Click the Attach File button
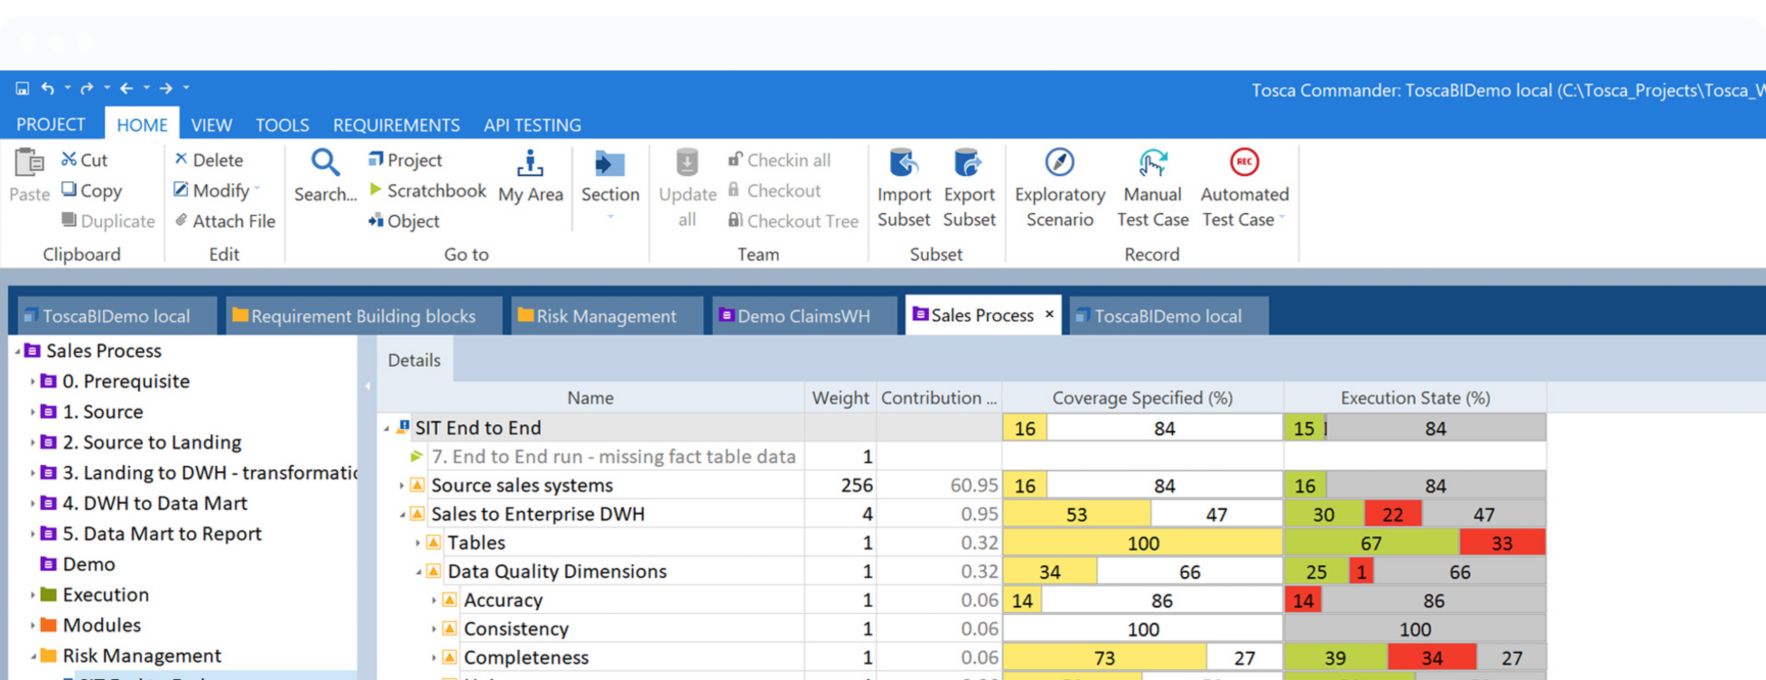The width and height of the screenshot is (1766, 680). (x=225, y=221)
